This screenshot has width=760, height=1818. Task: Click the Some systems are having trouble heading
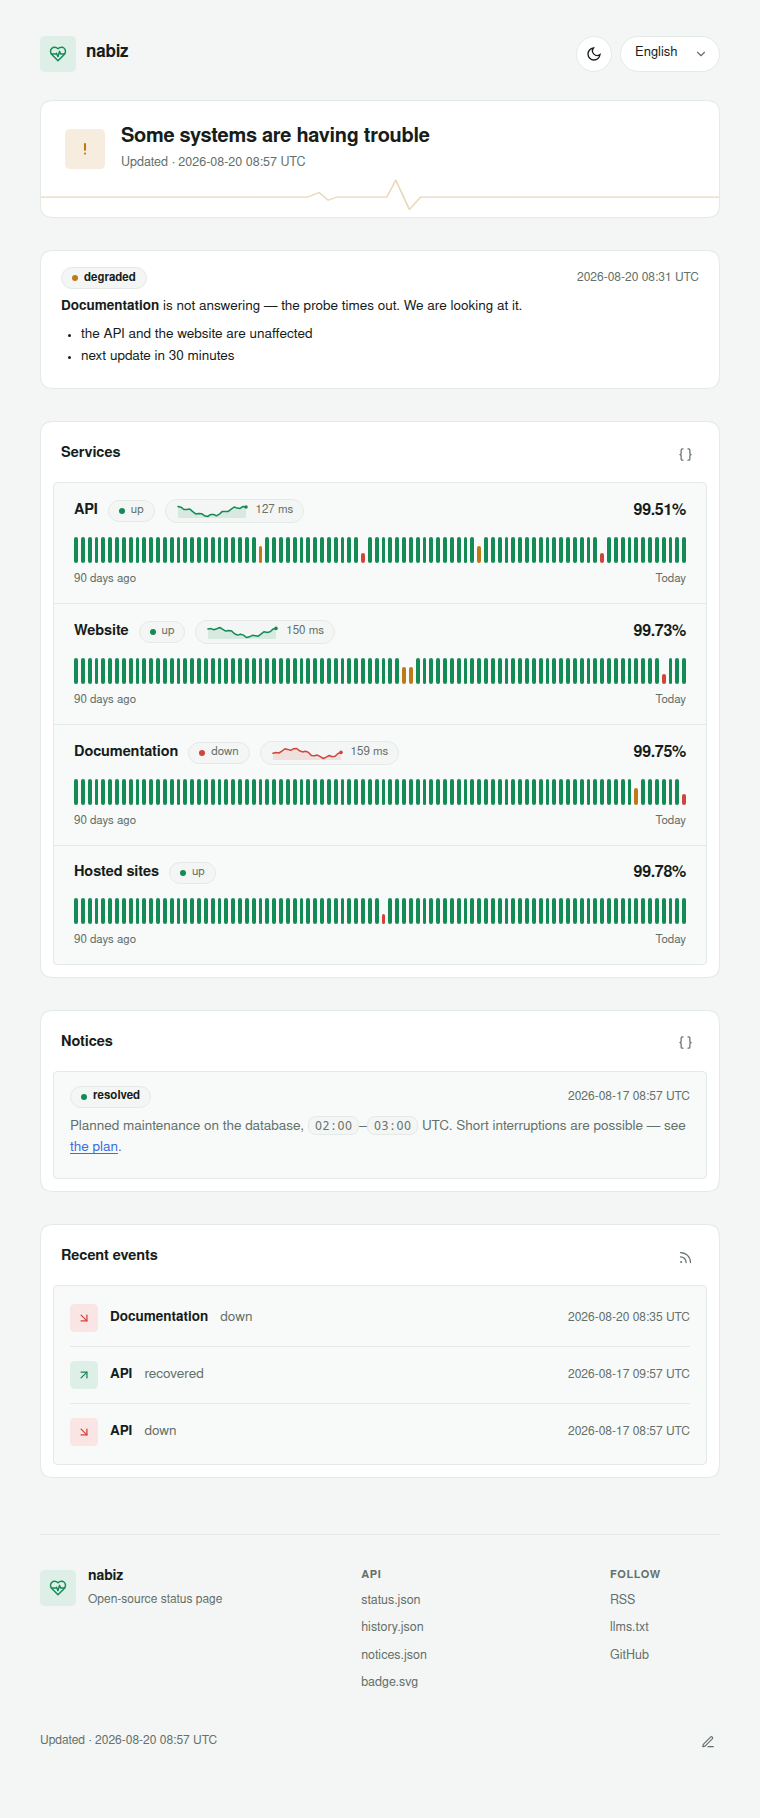[275, 135]
